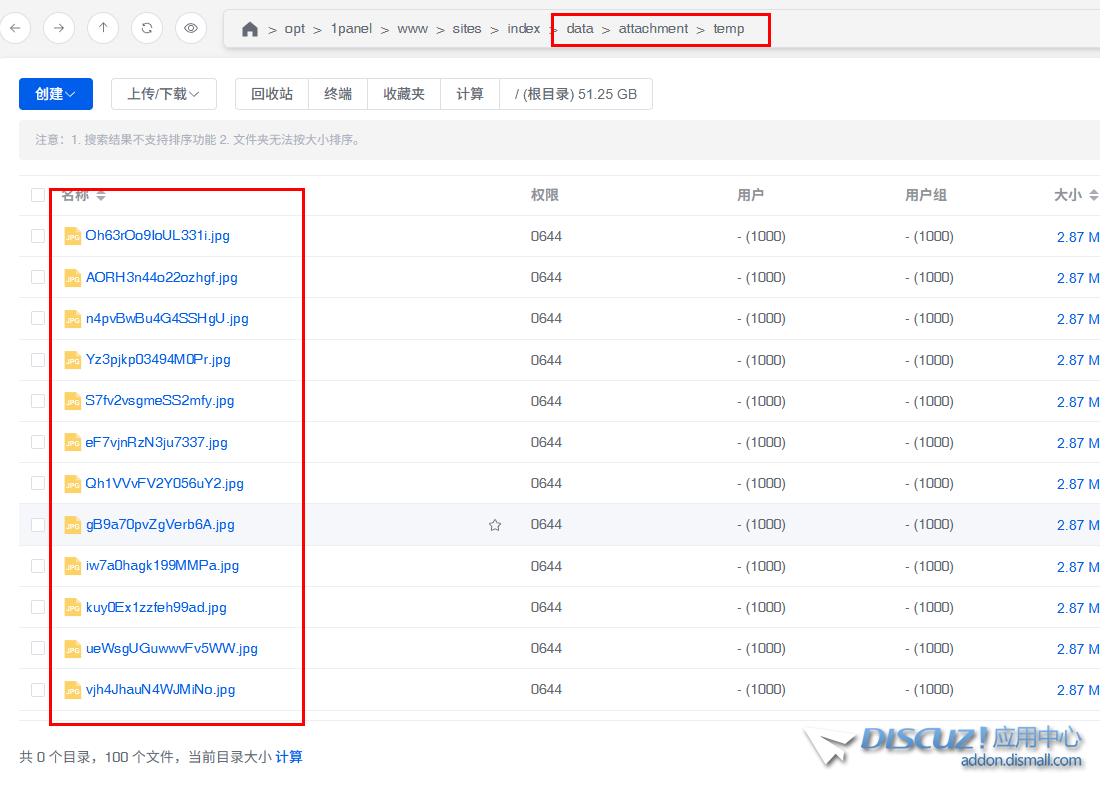Open file Oh63rOo9IoUL331i.jpg
Screen dimensions: 1100x786
coord(158,236)
